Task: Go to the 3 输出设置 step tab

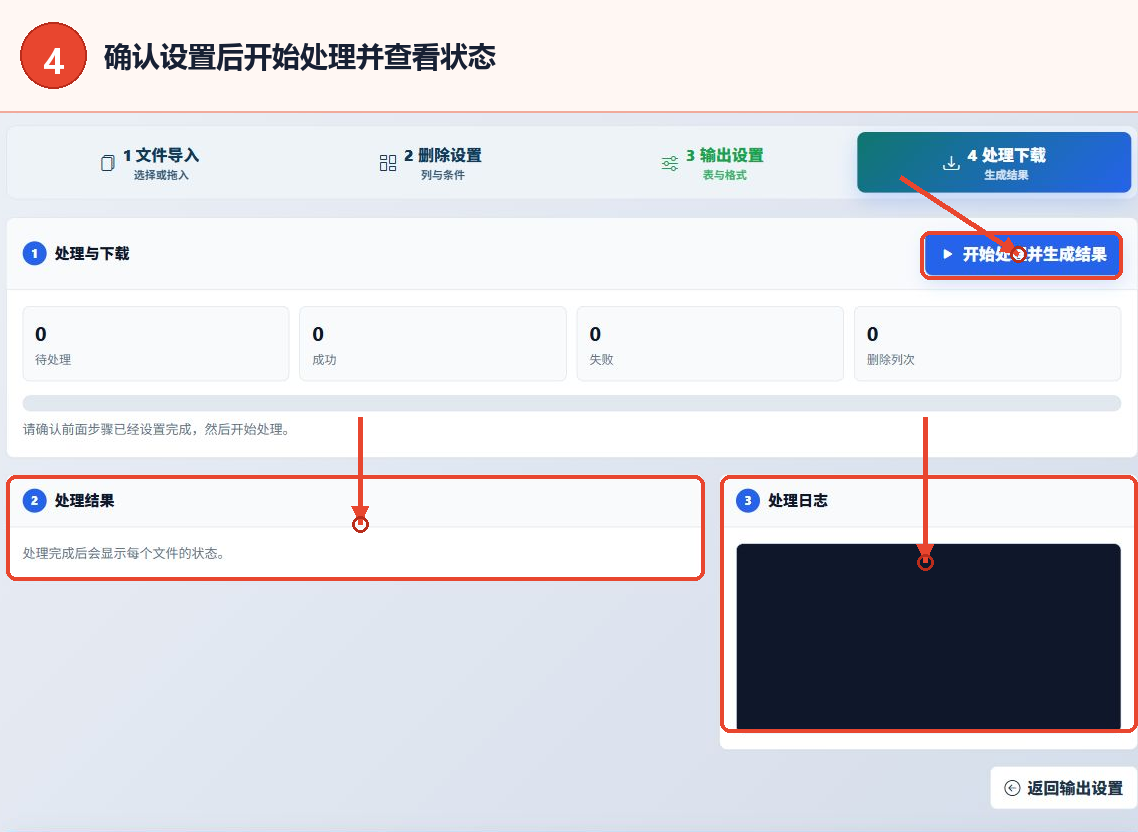Action: [712, 163]
